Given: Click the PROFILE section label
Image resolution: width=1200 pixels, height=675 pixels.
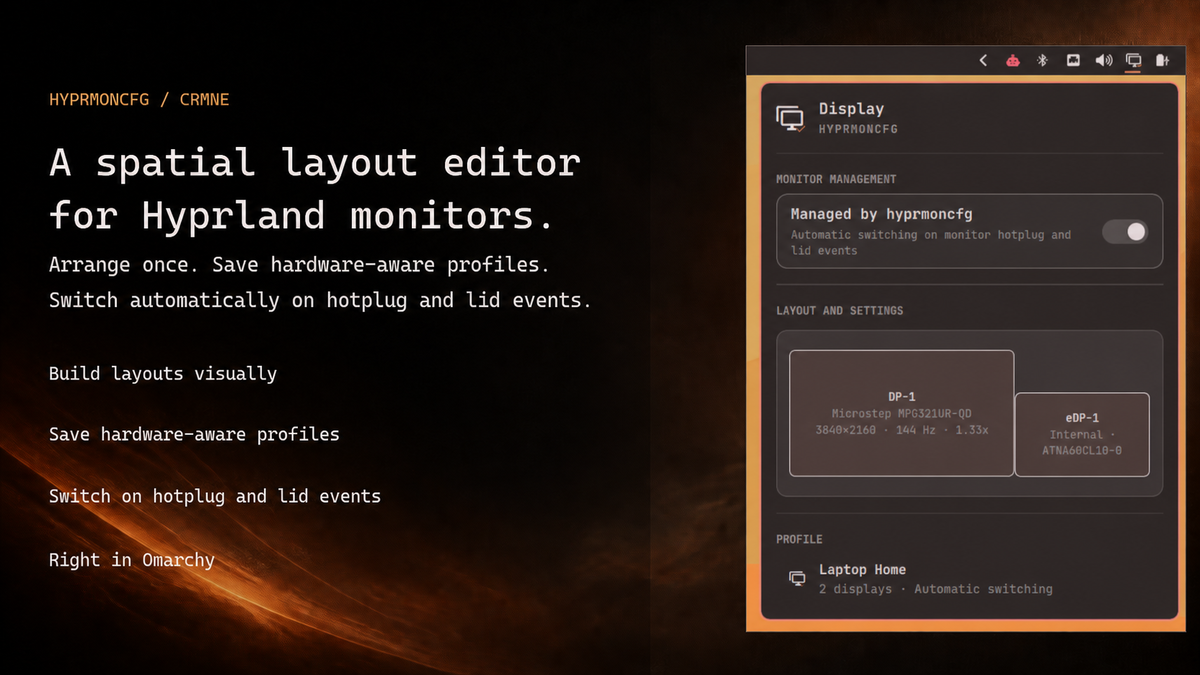Looking at the screenshot, I should pos(799,539).
